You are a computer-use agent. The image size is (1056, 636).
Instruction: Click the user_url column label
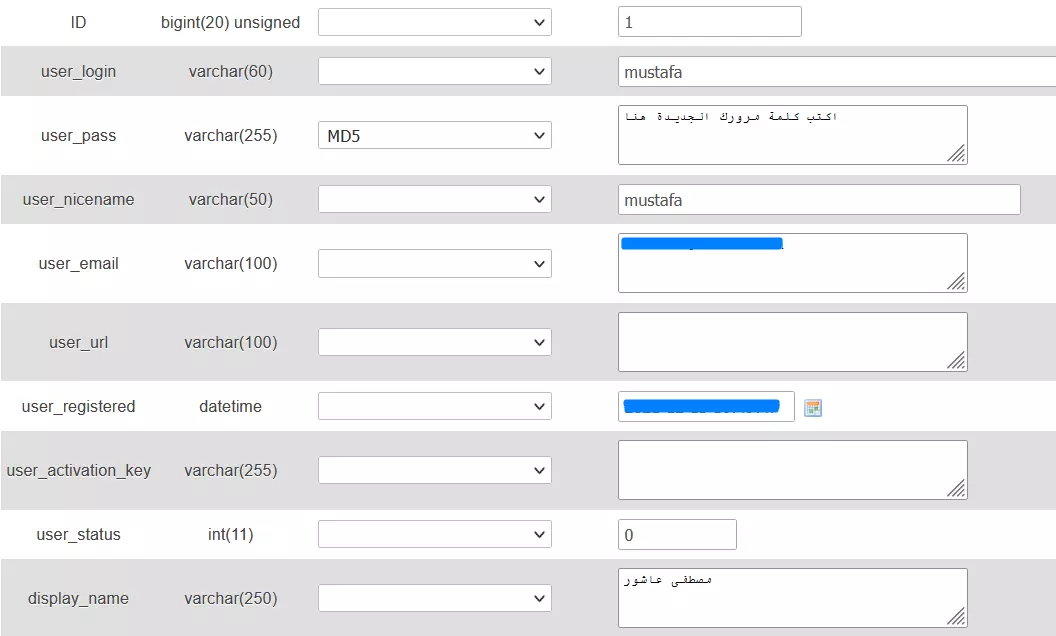78,342
